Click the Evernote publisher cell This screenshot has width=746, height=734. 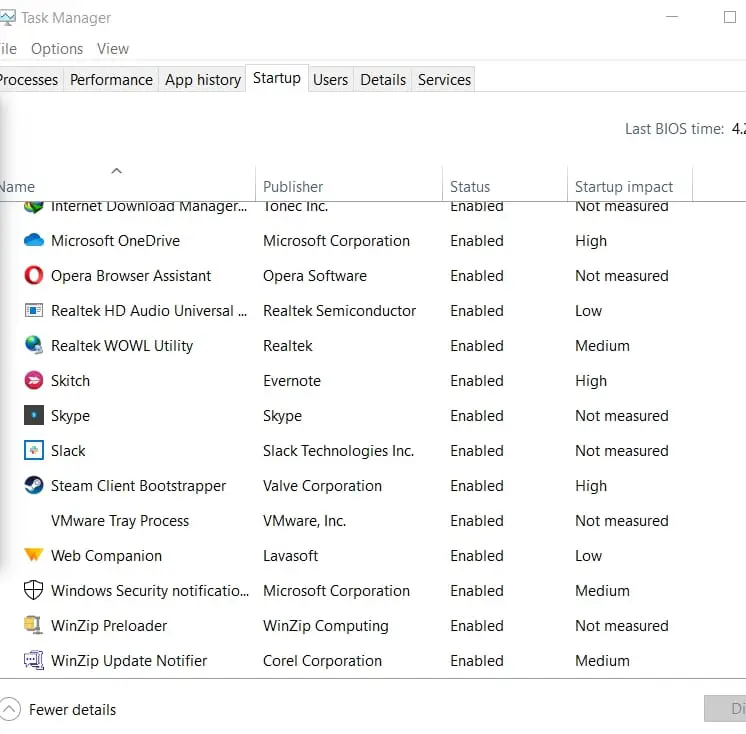[292, 381]
